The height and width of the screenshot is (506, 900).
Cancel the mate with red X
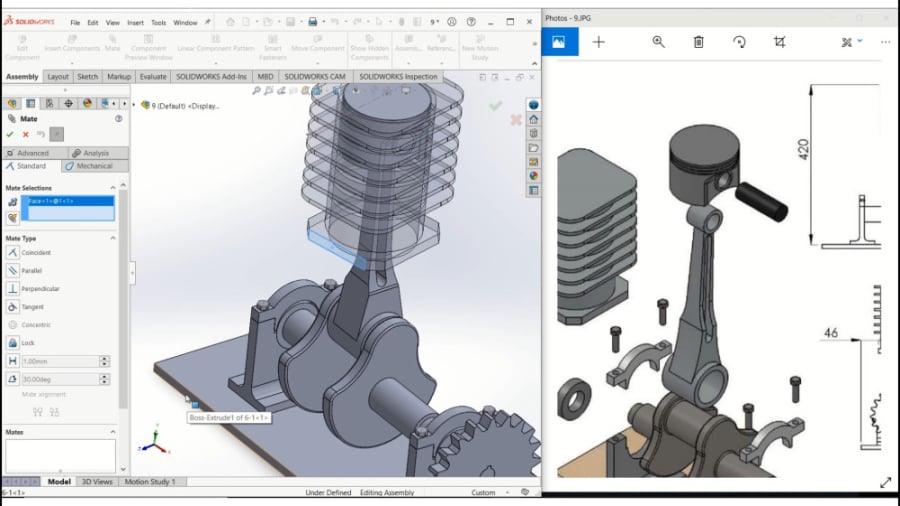pyautogui.click(x=25, y=134)
